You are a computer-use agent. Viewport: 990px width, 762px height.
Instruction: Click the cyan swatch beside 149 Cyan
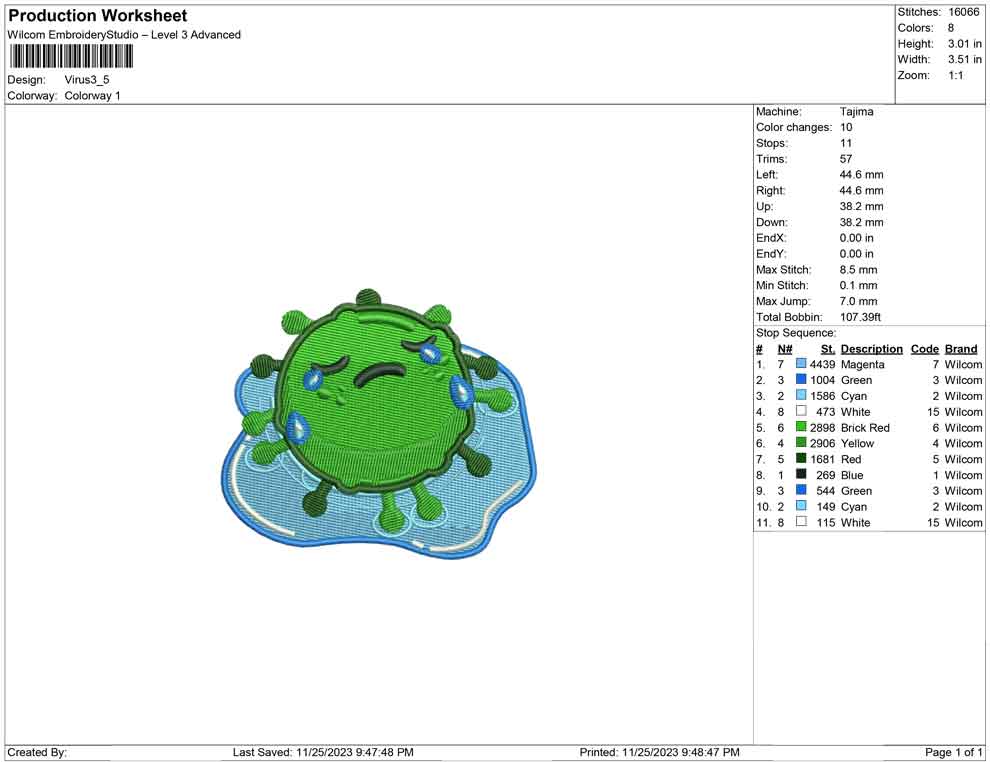click(801, 506)
